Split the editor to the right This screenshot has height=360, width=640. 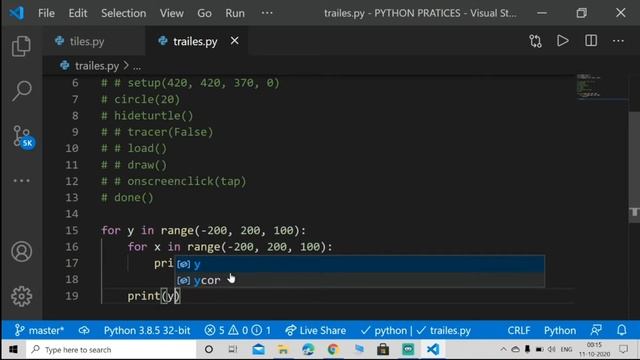tap(591, 41)
